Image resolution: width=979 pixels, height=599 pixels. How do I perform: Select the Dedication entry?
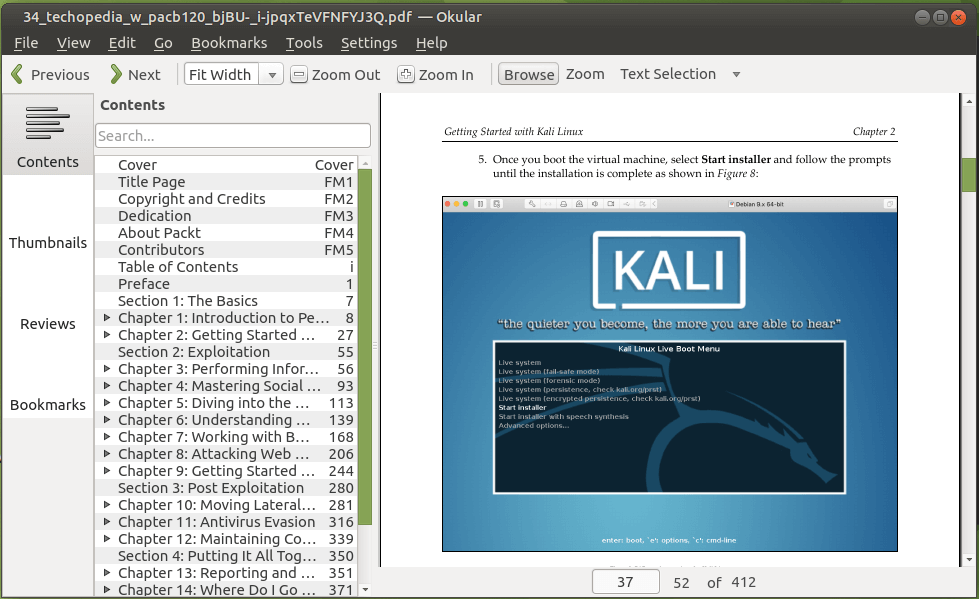click(x=226, y=216)
